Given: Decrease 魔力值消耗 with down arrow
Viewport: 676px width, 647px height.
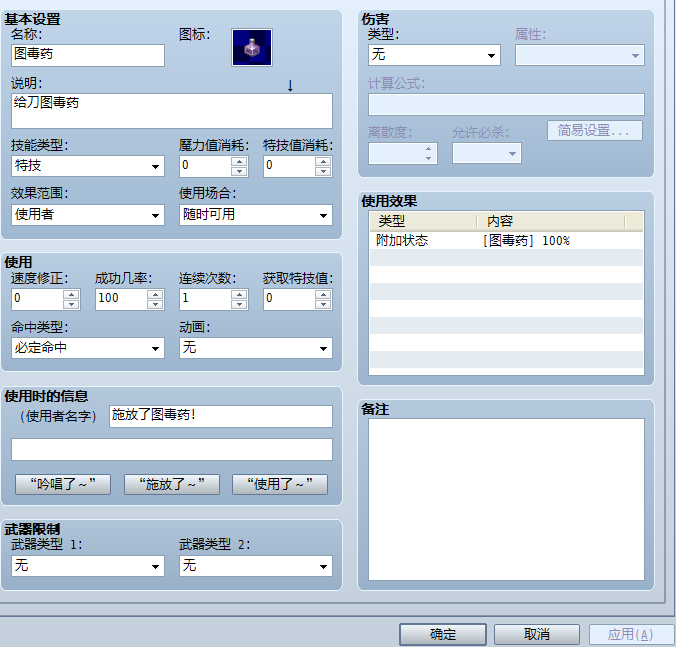Looking at the screenshot, I should pyautogui.click(x=239, y=171).
